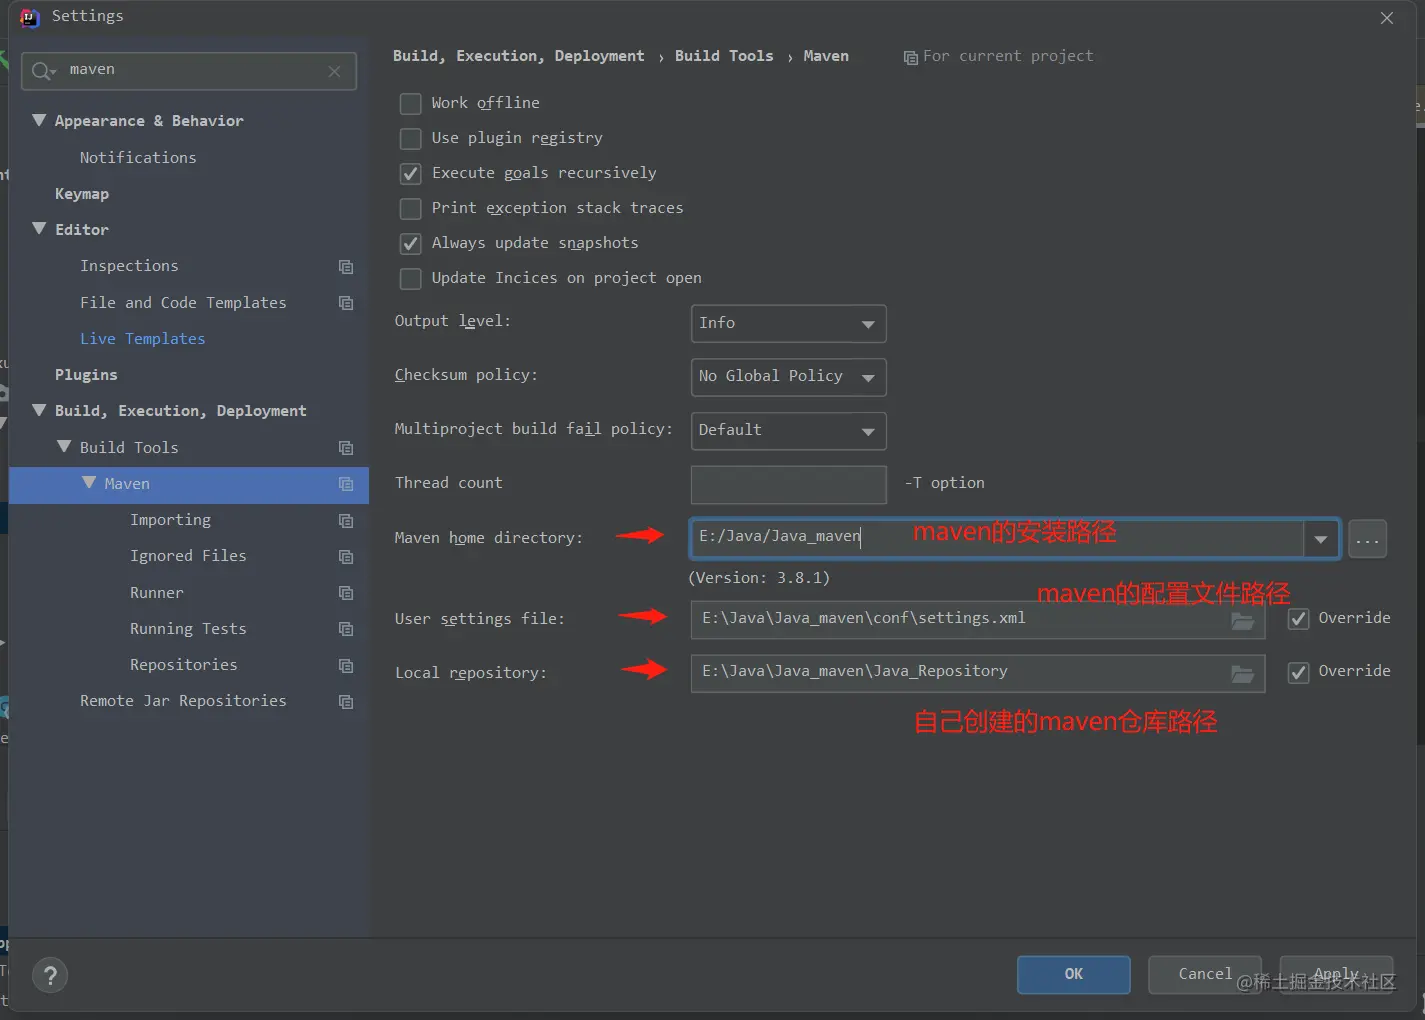Uncheck Always update snapshots

[x=410, y=244]
